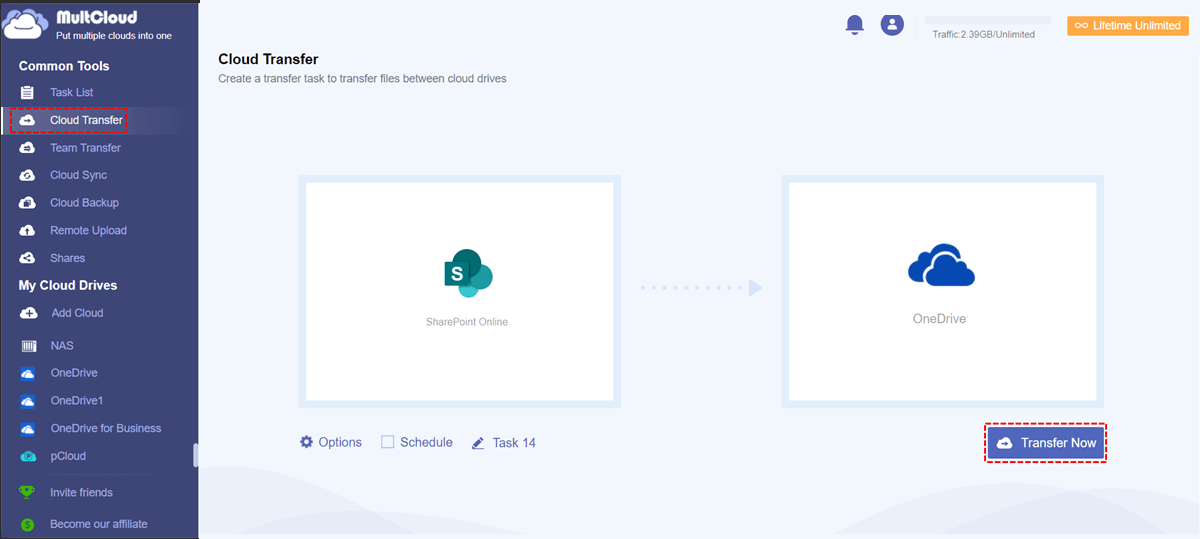Open Cloud Backup menu item
This screenshot has height=539, width=1200.
click(84, 203)
